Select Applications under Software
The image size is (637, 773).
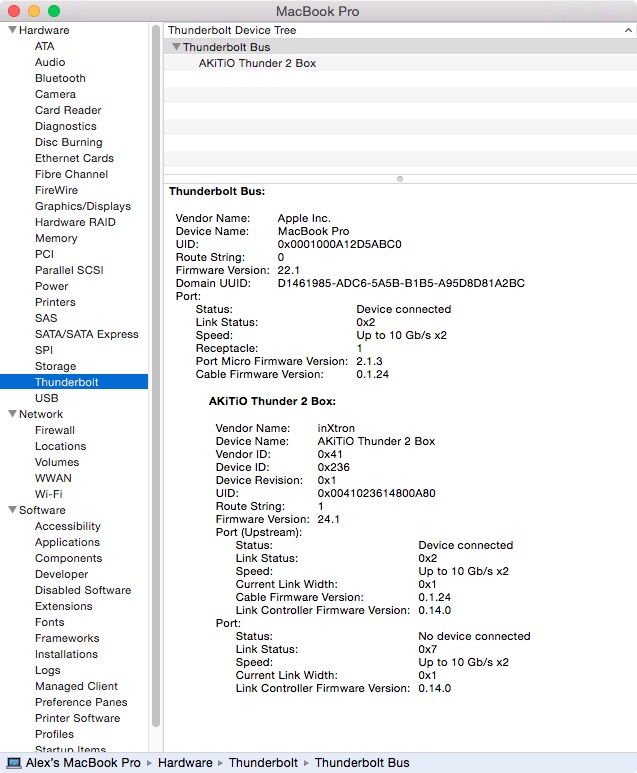[67, 542]
